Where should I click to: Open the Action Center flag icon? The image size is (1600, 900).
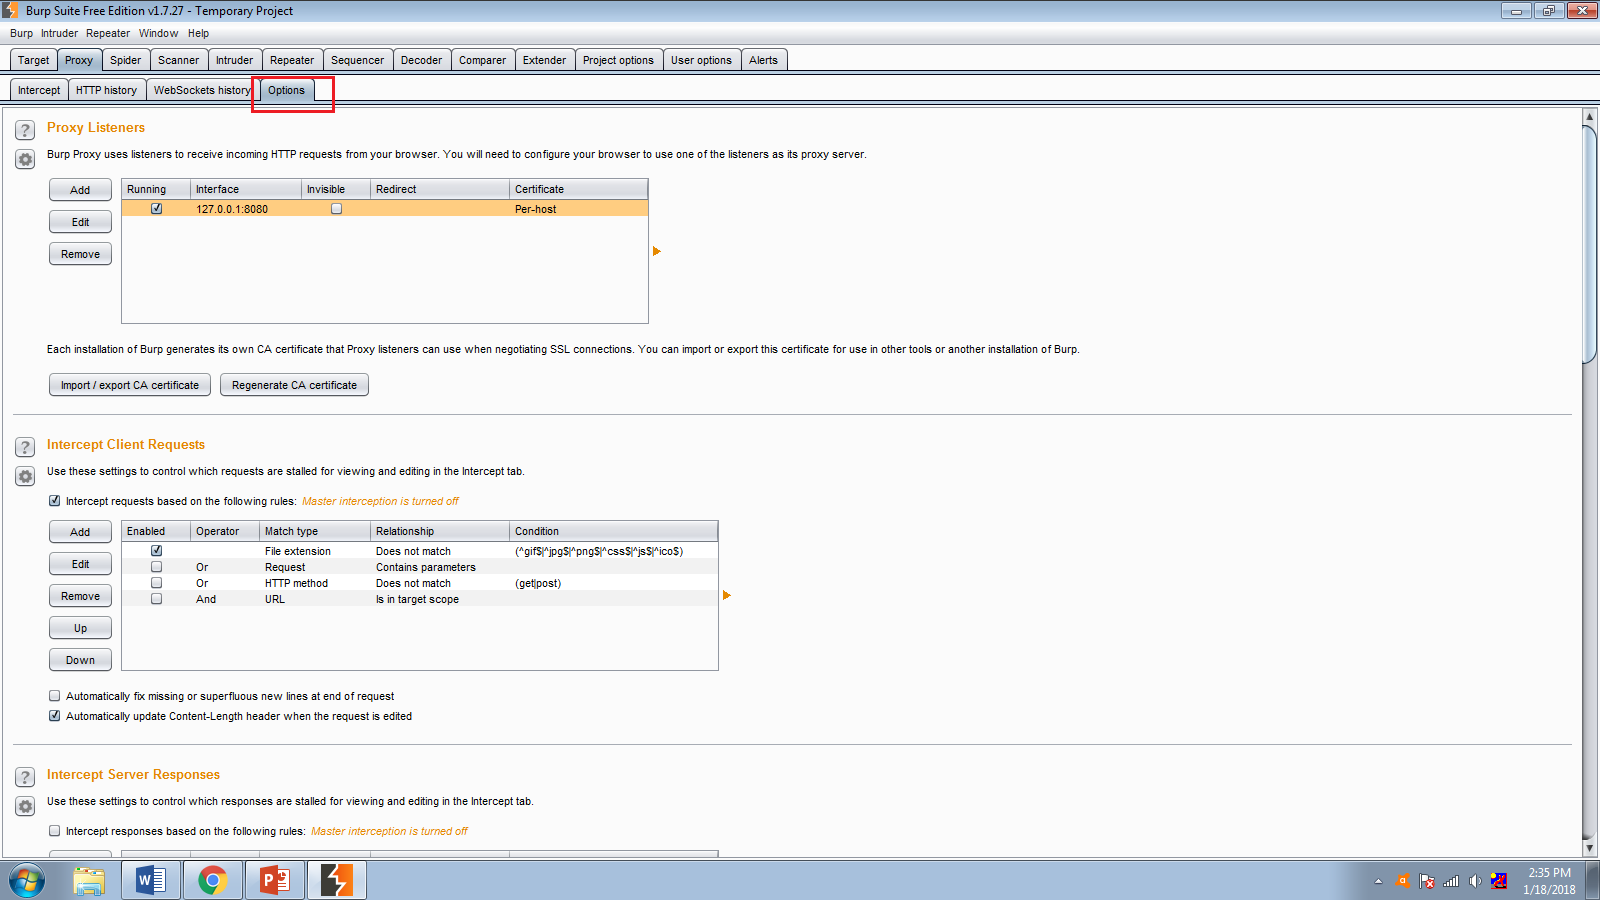(1427, 881)
